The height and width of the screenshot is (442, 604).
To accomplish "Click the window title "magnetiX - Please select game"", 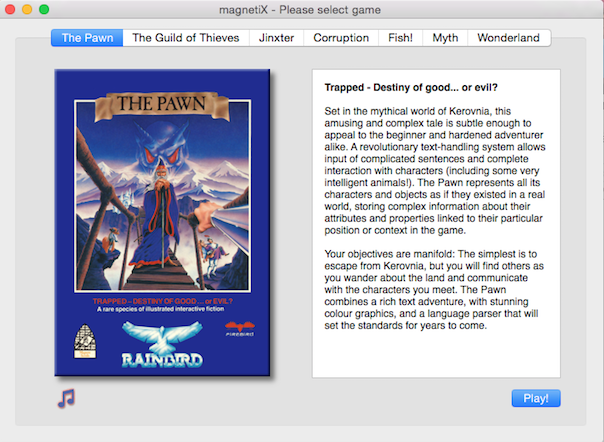I will [x=300, y=10].
